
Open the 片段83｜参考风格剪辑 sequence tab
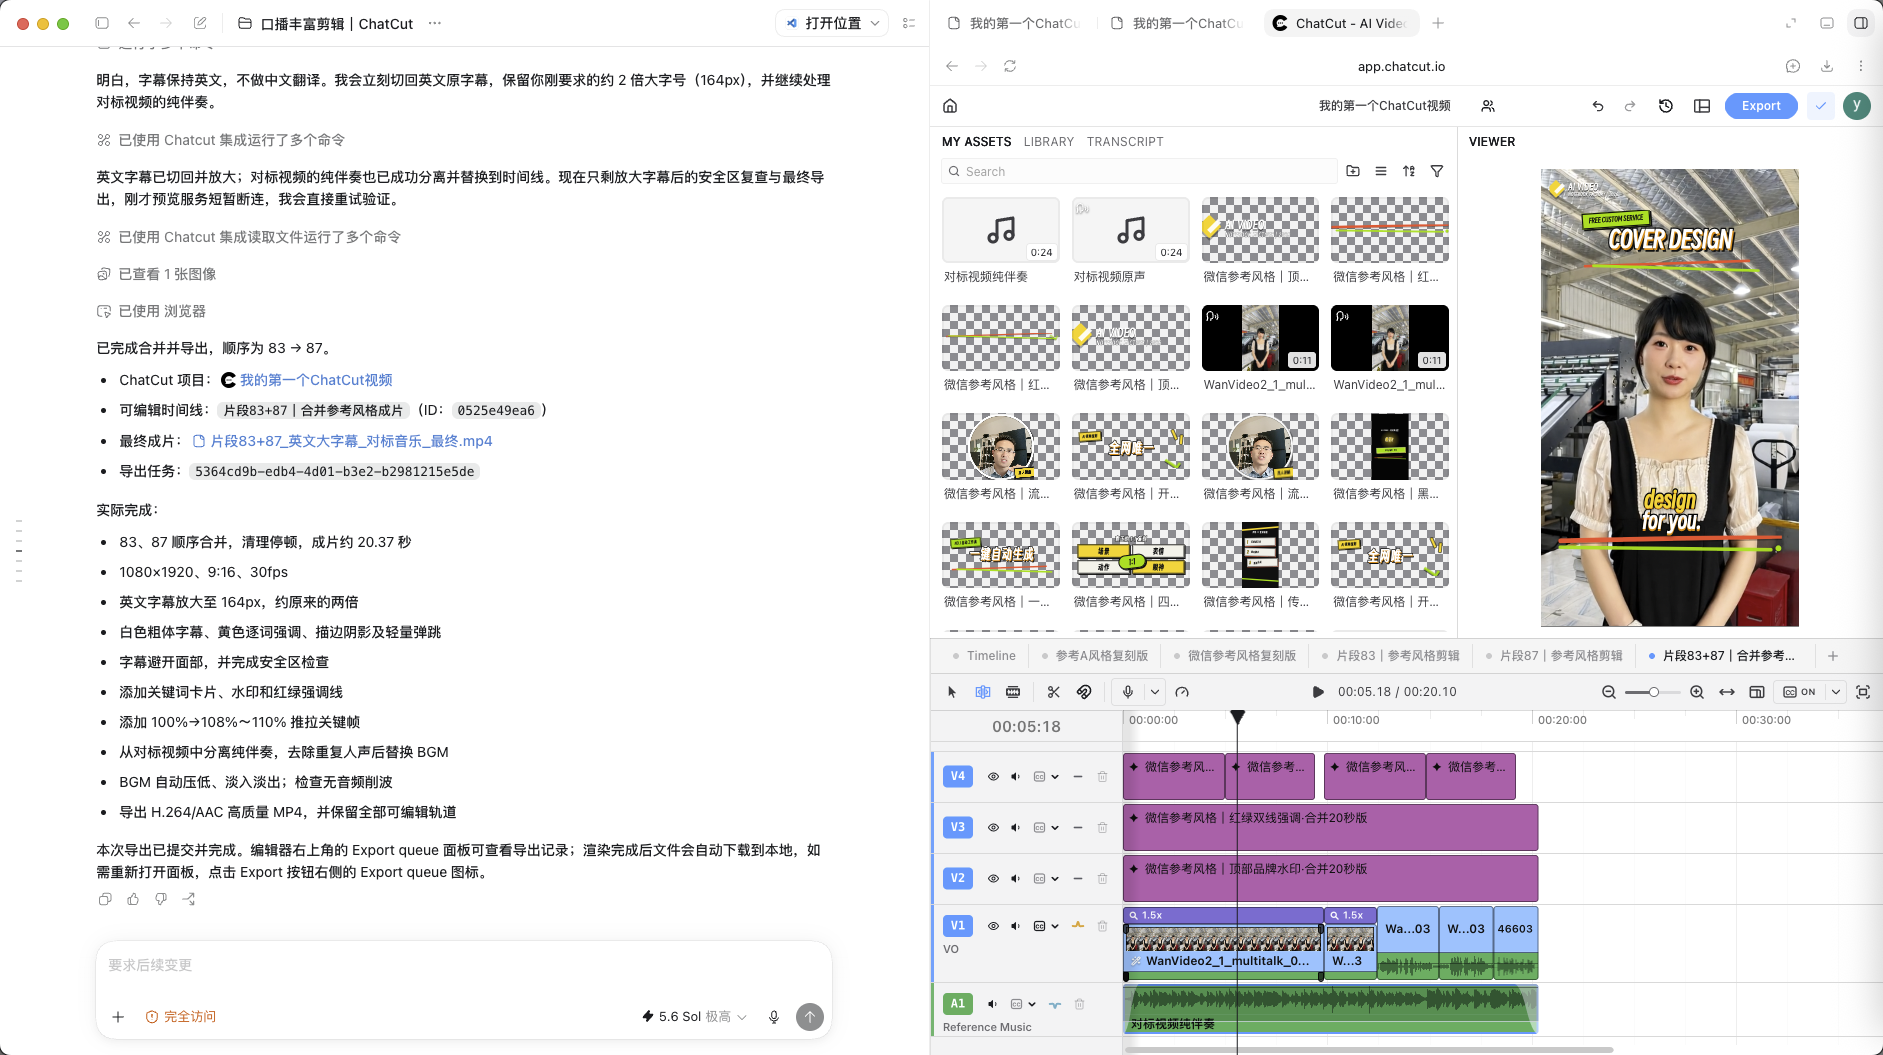[x=1390, y=656]
